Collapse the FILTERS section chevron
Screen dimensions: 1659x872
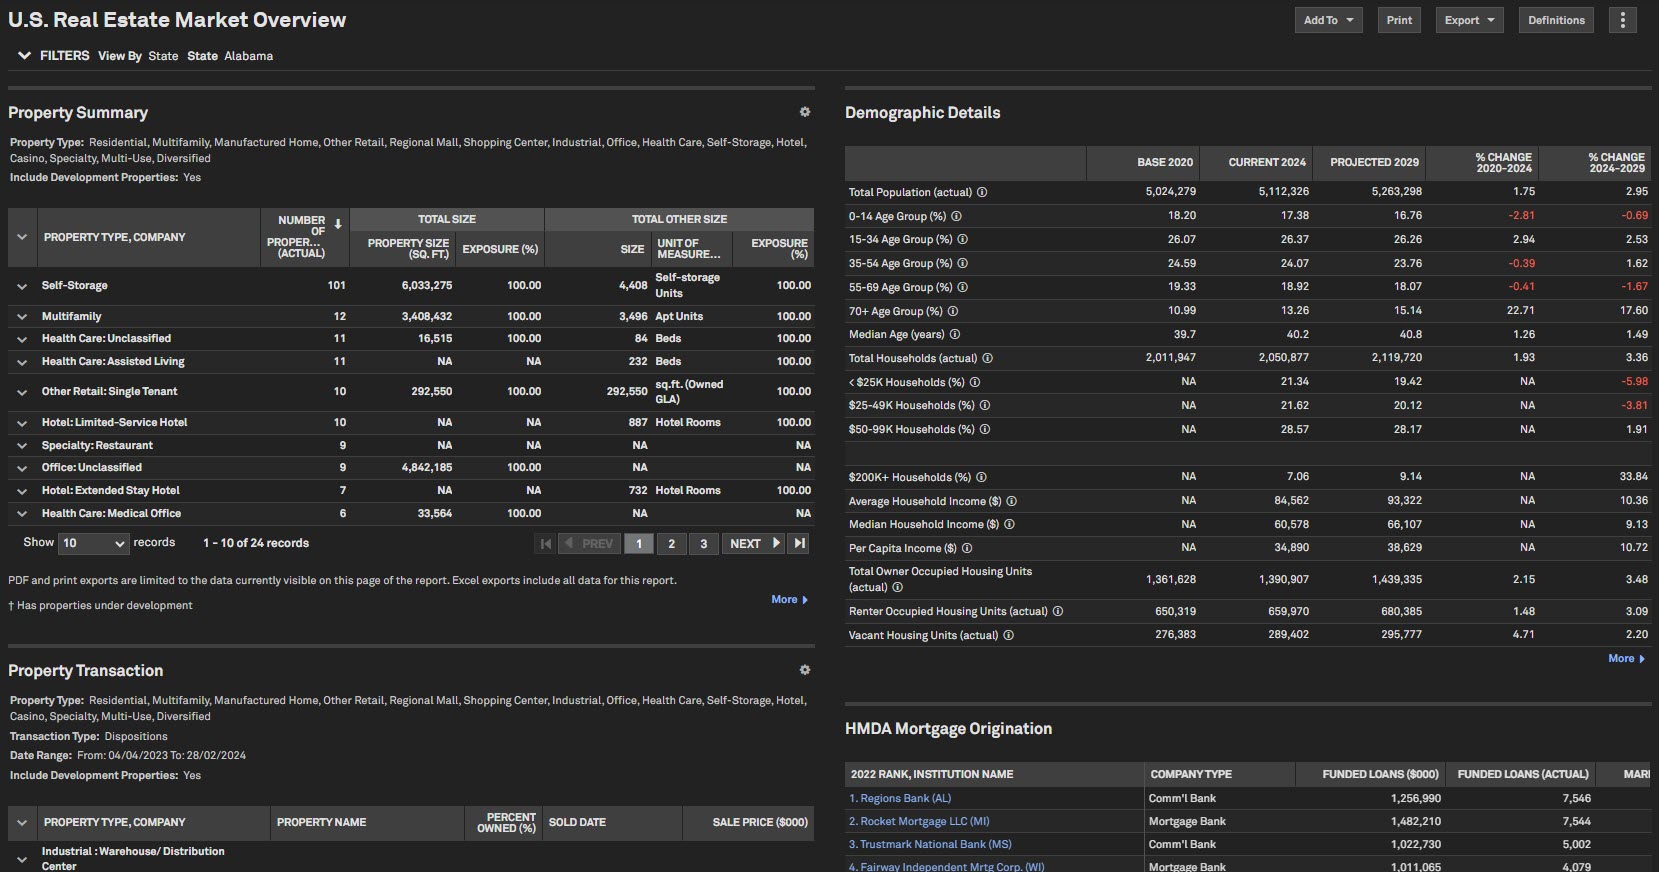pyautogui.click(x=24, y=56)
